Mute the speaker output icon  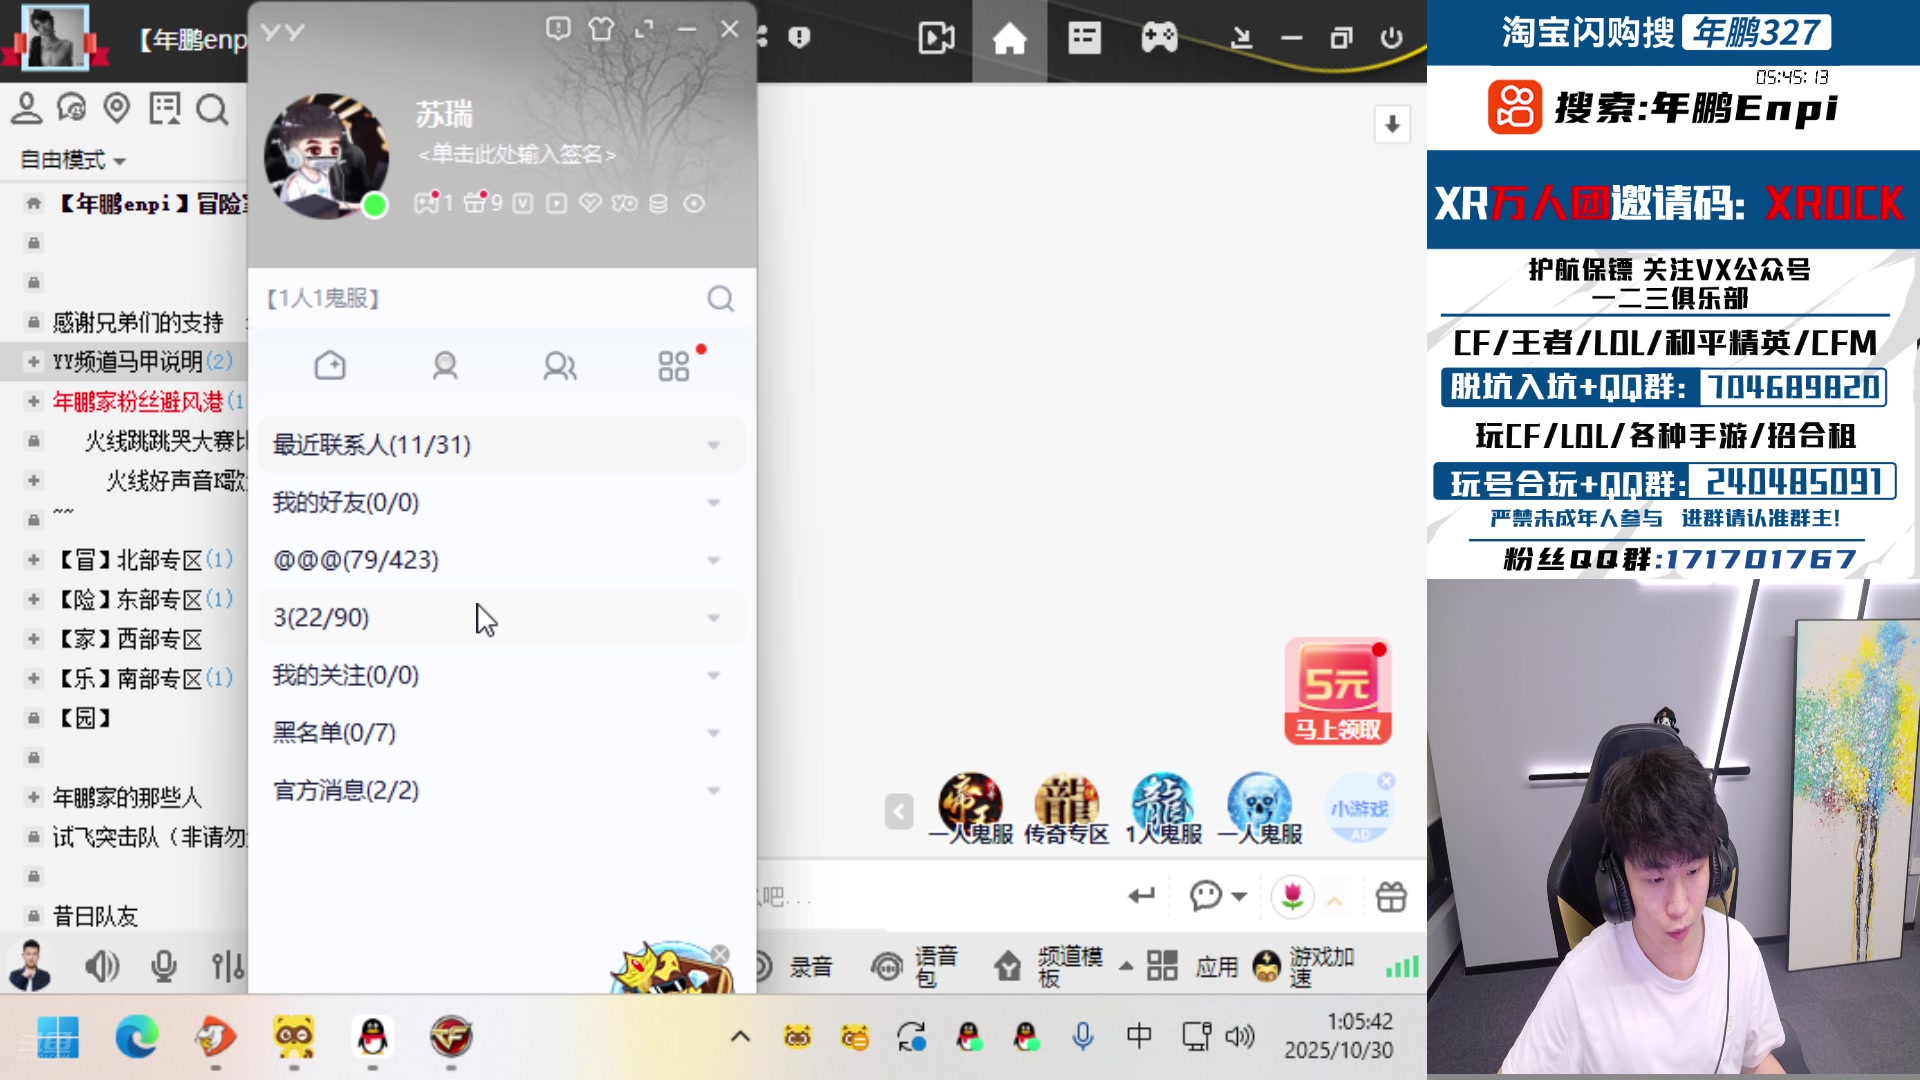(103, 966)
